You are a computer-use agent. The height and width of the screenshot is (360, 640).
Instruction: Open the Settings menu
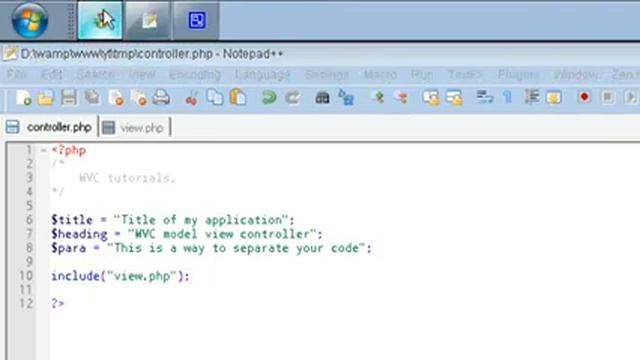pyautogui.click(x=327, y=75)
